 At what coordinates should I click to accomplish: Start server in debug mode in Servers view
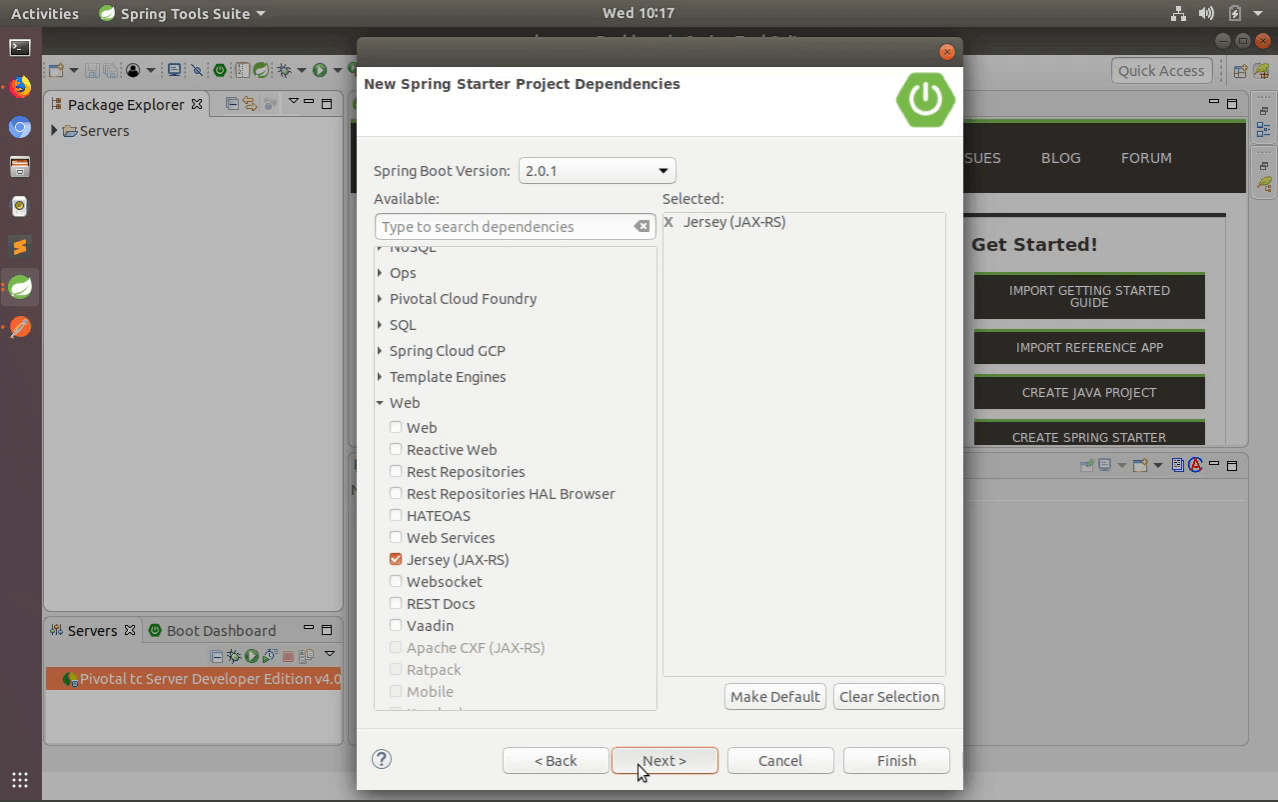point(234,656)
